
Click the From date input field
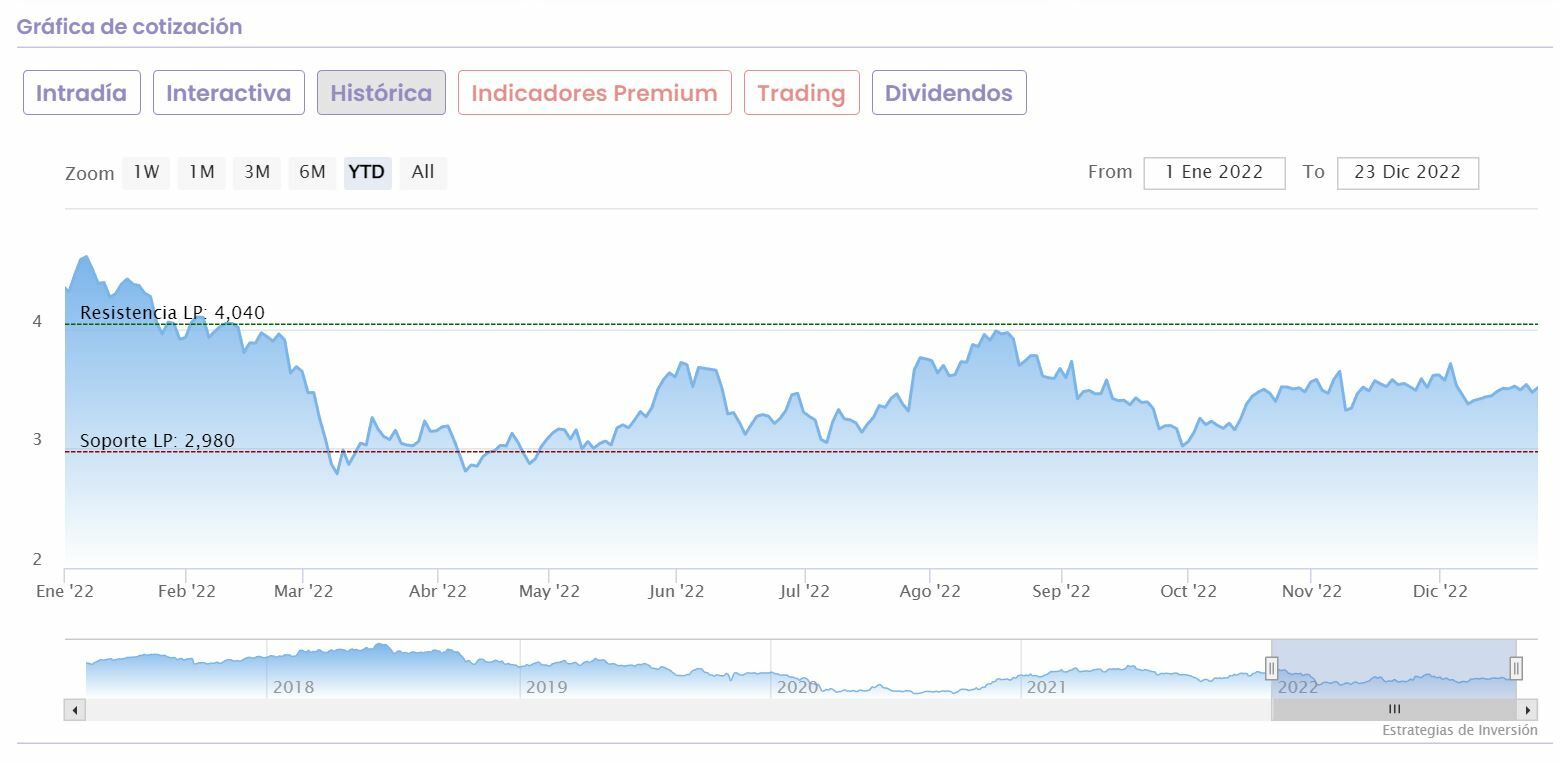click(1214, 172)
